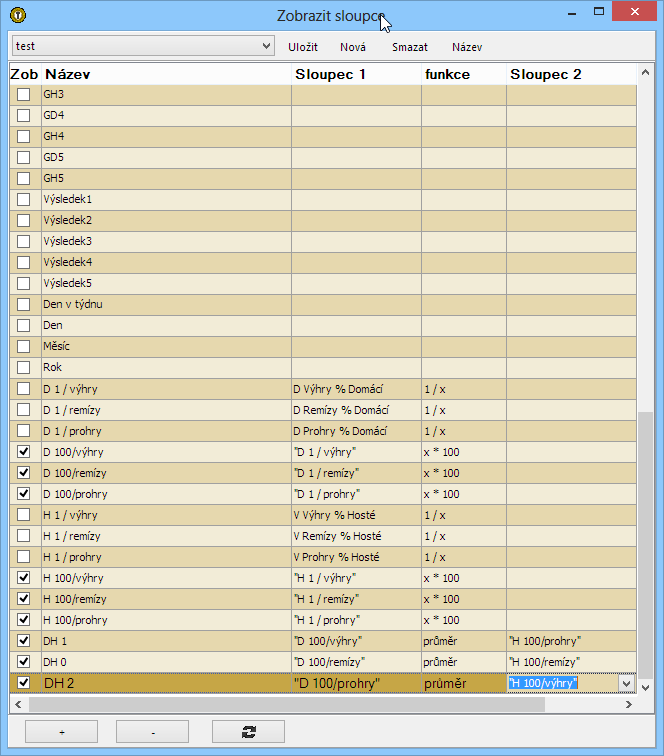Select the průměr function cell in DH 1 row

[x=463, y=641]
